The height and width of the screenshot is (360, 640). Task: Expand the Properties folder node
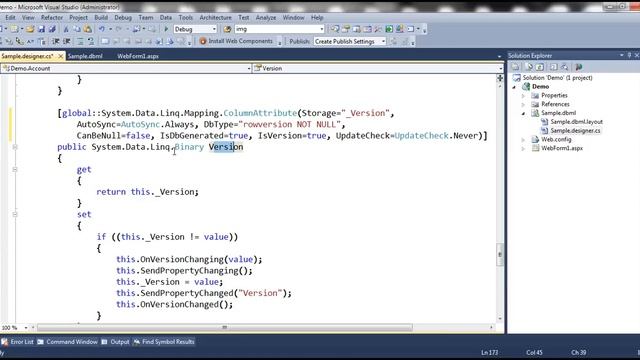pyautogui.click(x=523, y=96)
